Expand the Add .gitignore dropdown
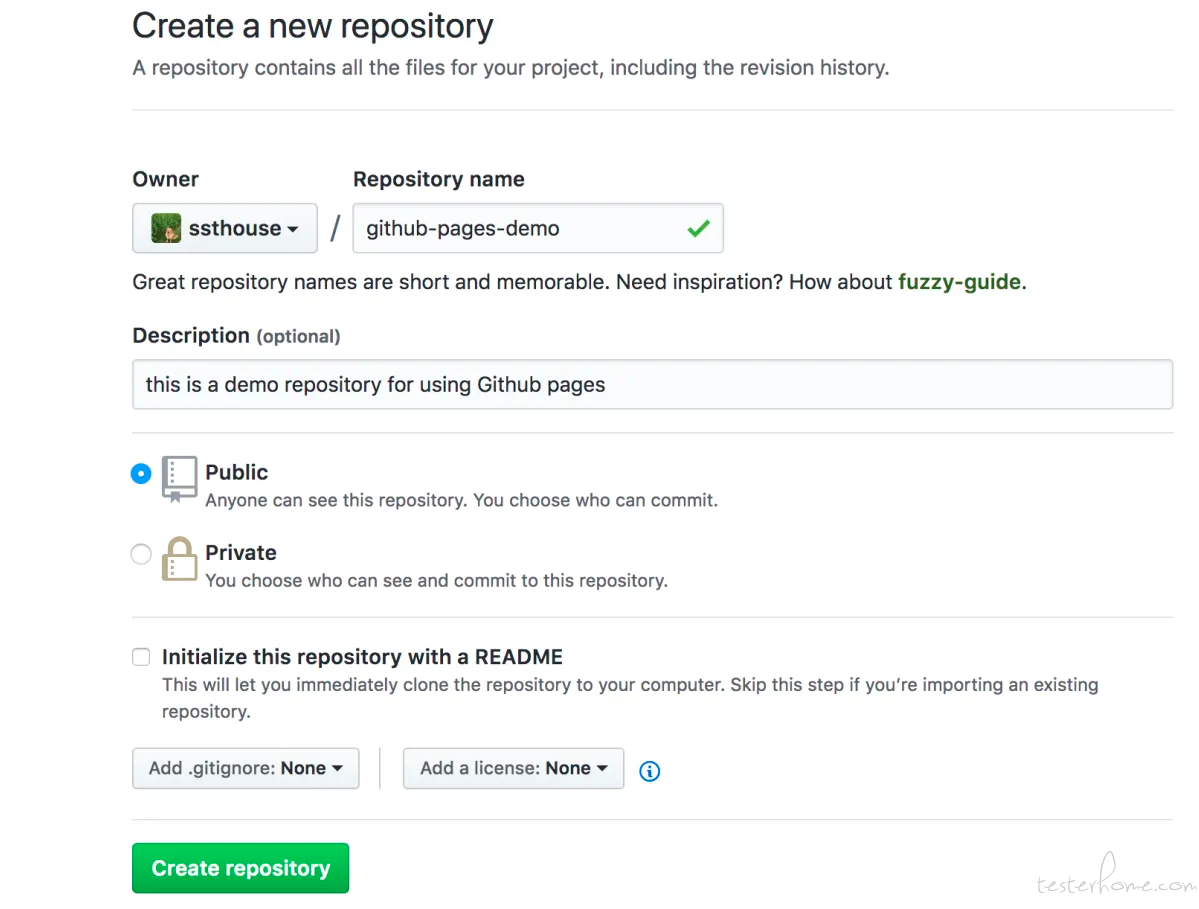Screen dimensions: 1199x909 tap(245, 768)
